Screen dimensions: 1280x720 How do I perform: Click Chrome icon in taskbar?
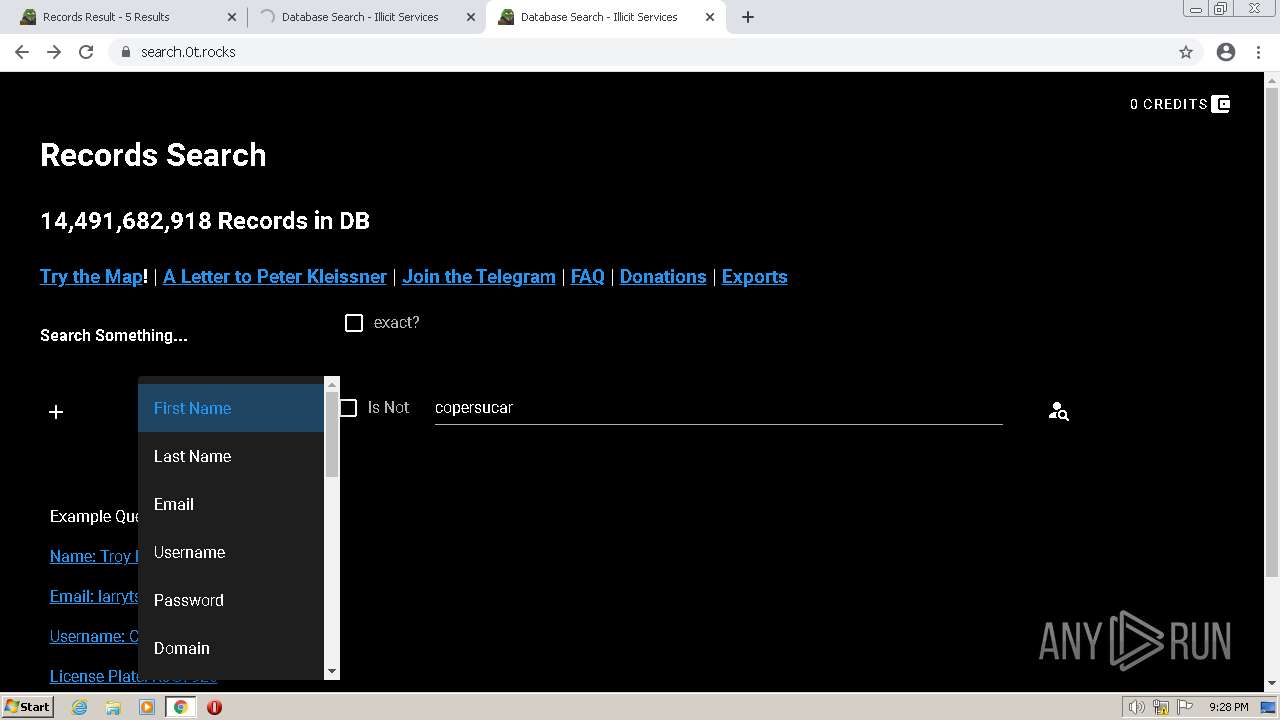point(180,707)
